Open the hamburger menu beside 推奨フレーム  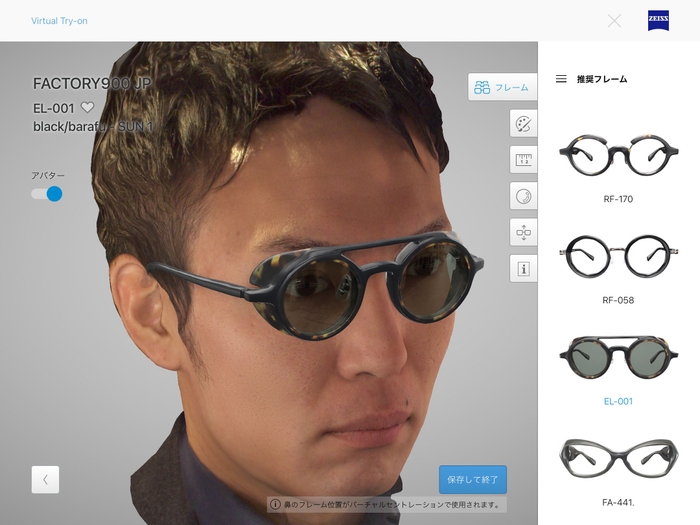pyautogui.click(x=561, y=79)
